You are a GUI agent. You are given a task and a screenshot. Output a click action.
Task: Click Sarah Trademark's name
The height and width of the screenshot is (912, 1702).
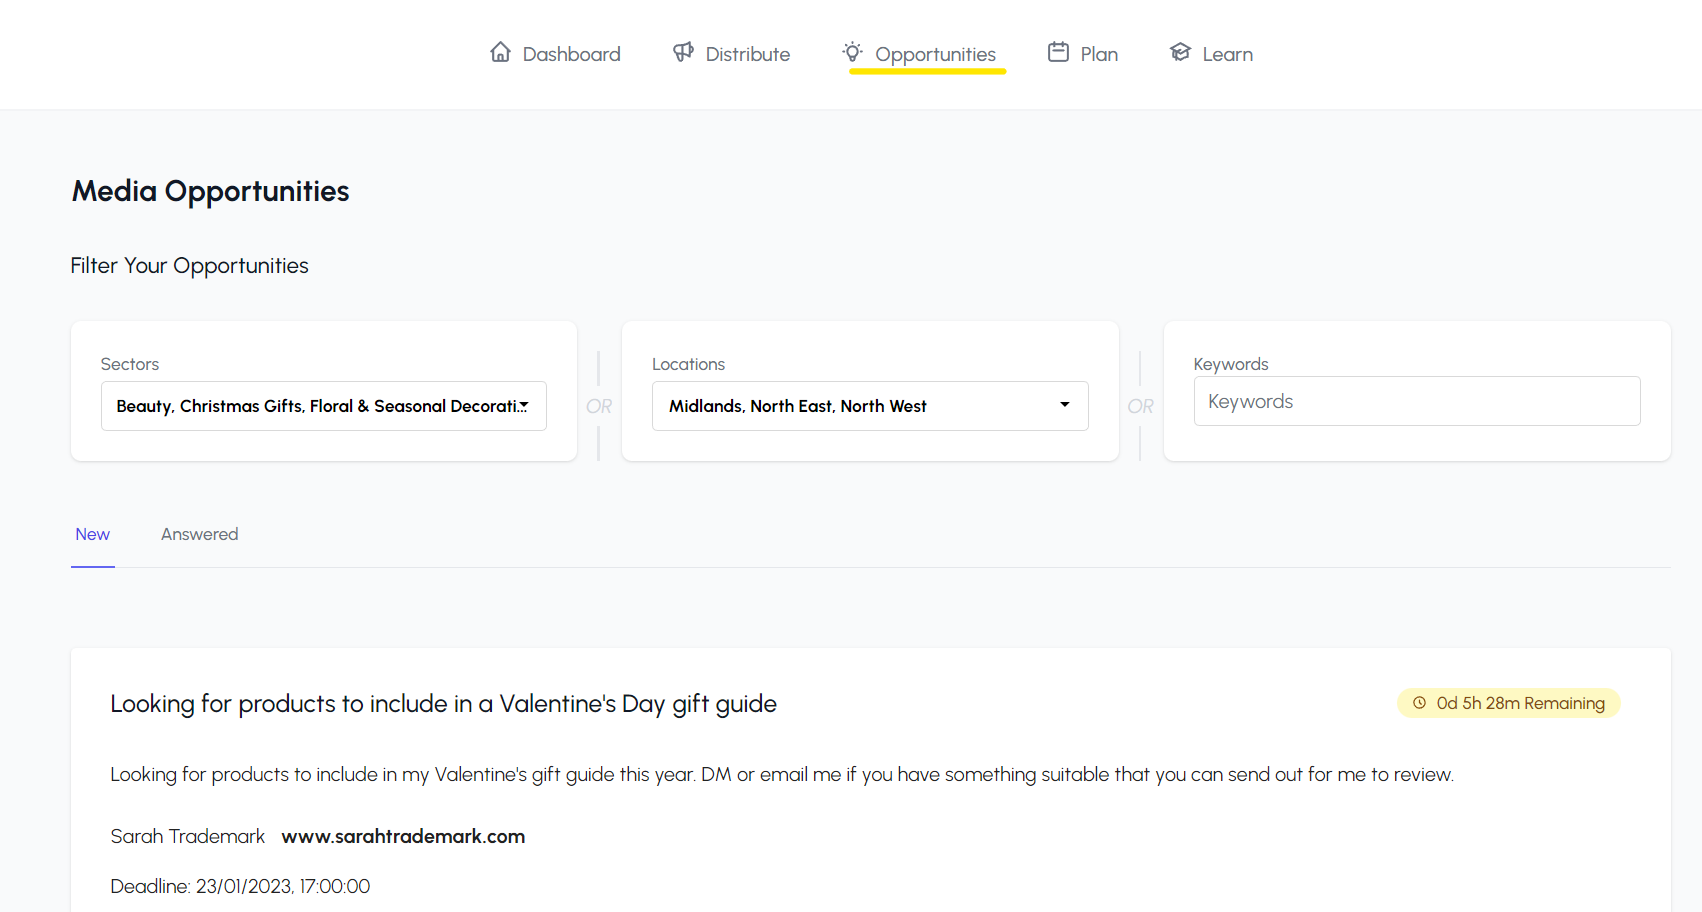(x=187, y=836)
